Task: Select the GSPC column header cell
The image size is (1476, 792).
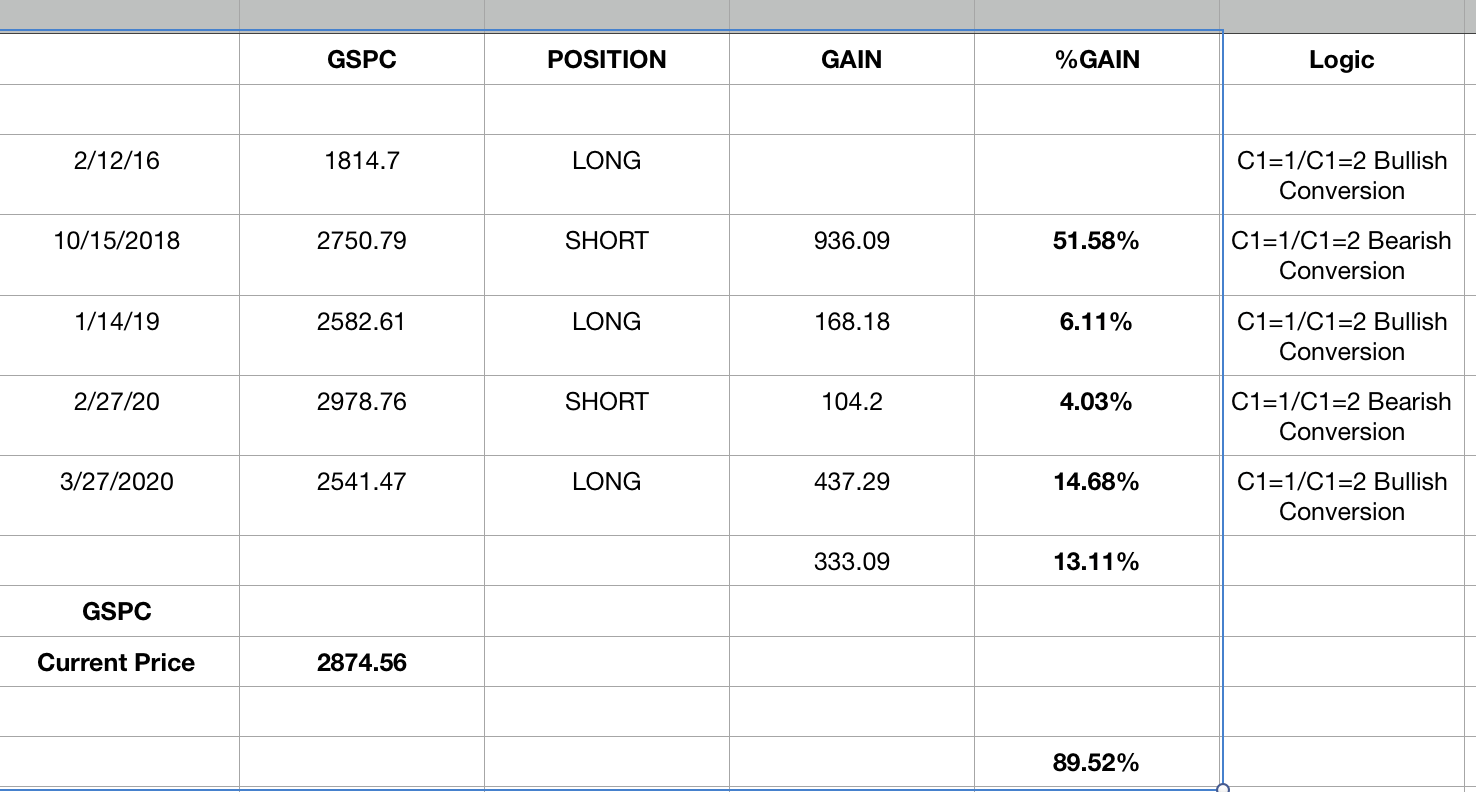Action: pos(361,60)
